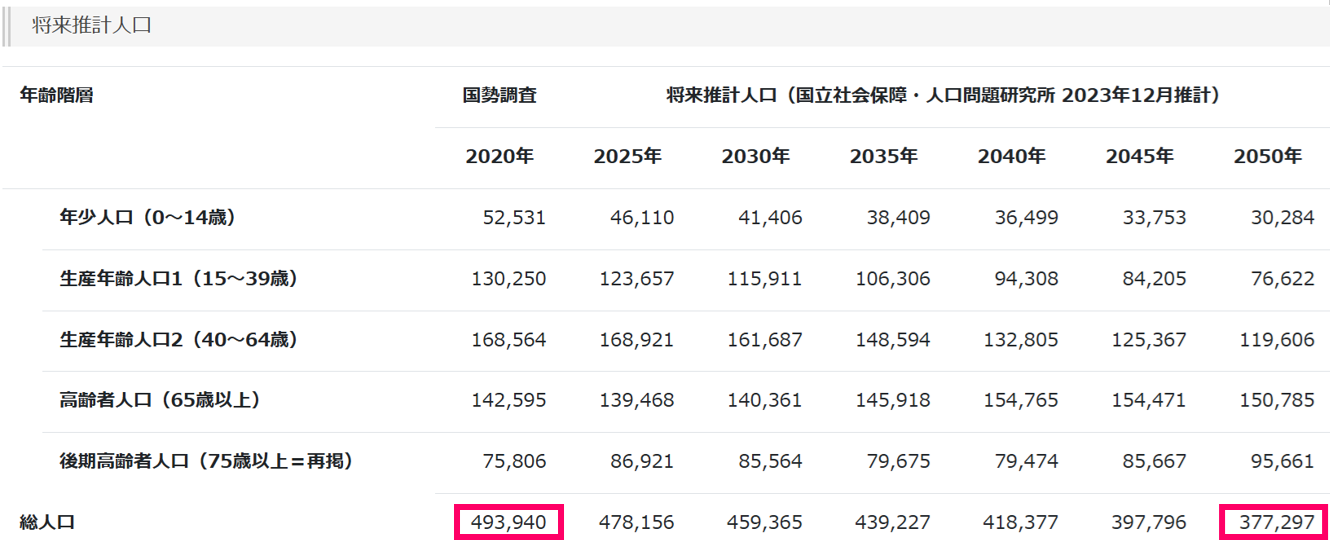This screenshot has height=541, width=1330.
Task: Select the 2050年 year column header
Action: point(1267,157)
